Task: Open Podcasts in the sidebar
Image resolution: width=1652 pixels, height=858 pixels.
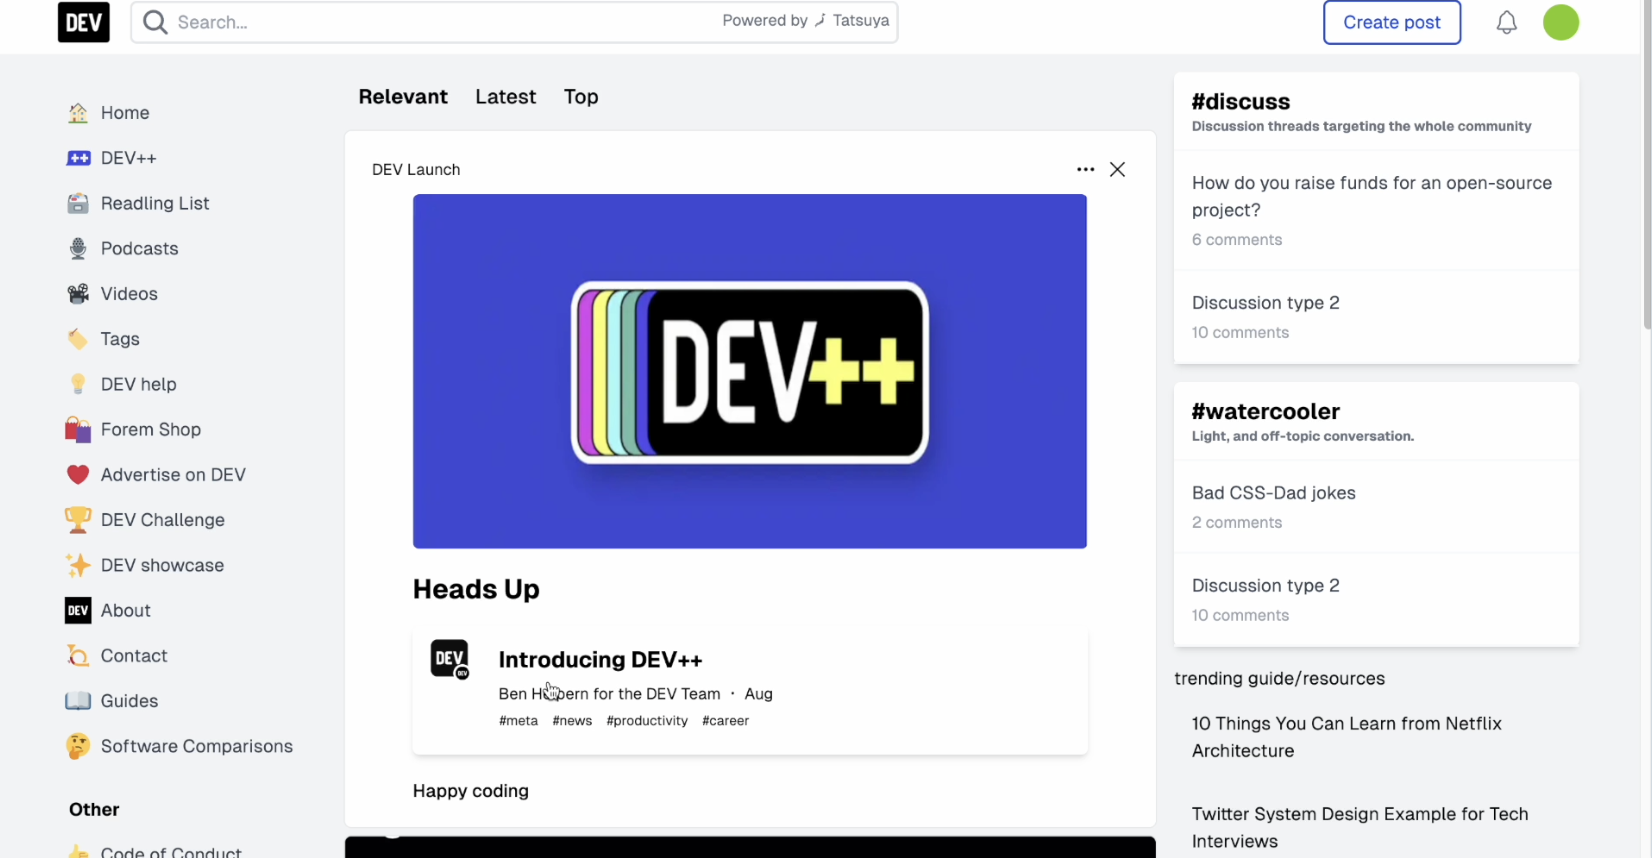Action: (x=139, y=248)
